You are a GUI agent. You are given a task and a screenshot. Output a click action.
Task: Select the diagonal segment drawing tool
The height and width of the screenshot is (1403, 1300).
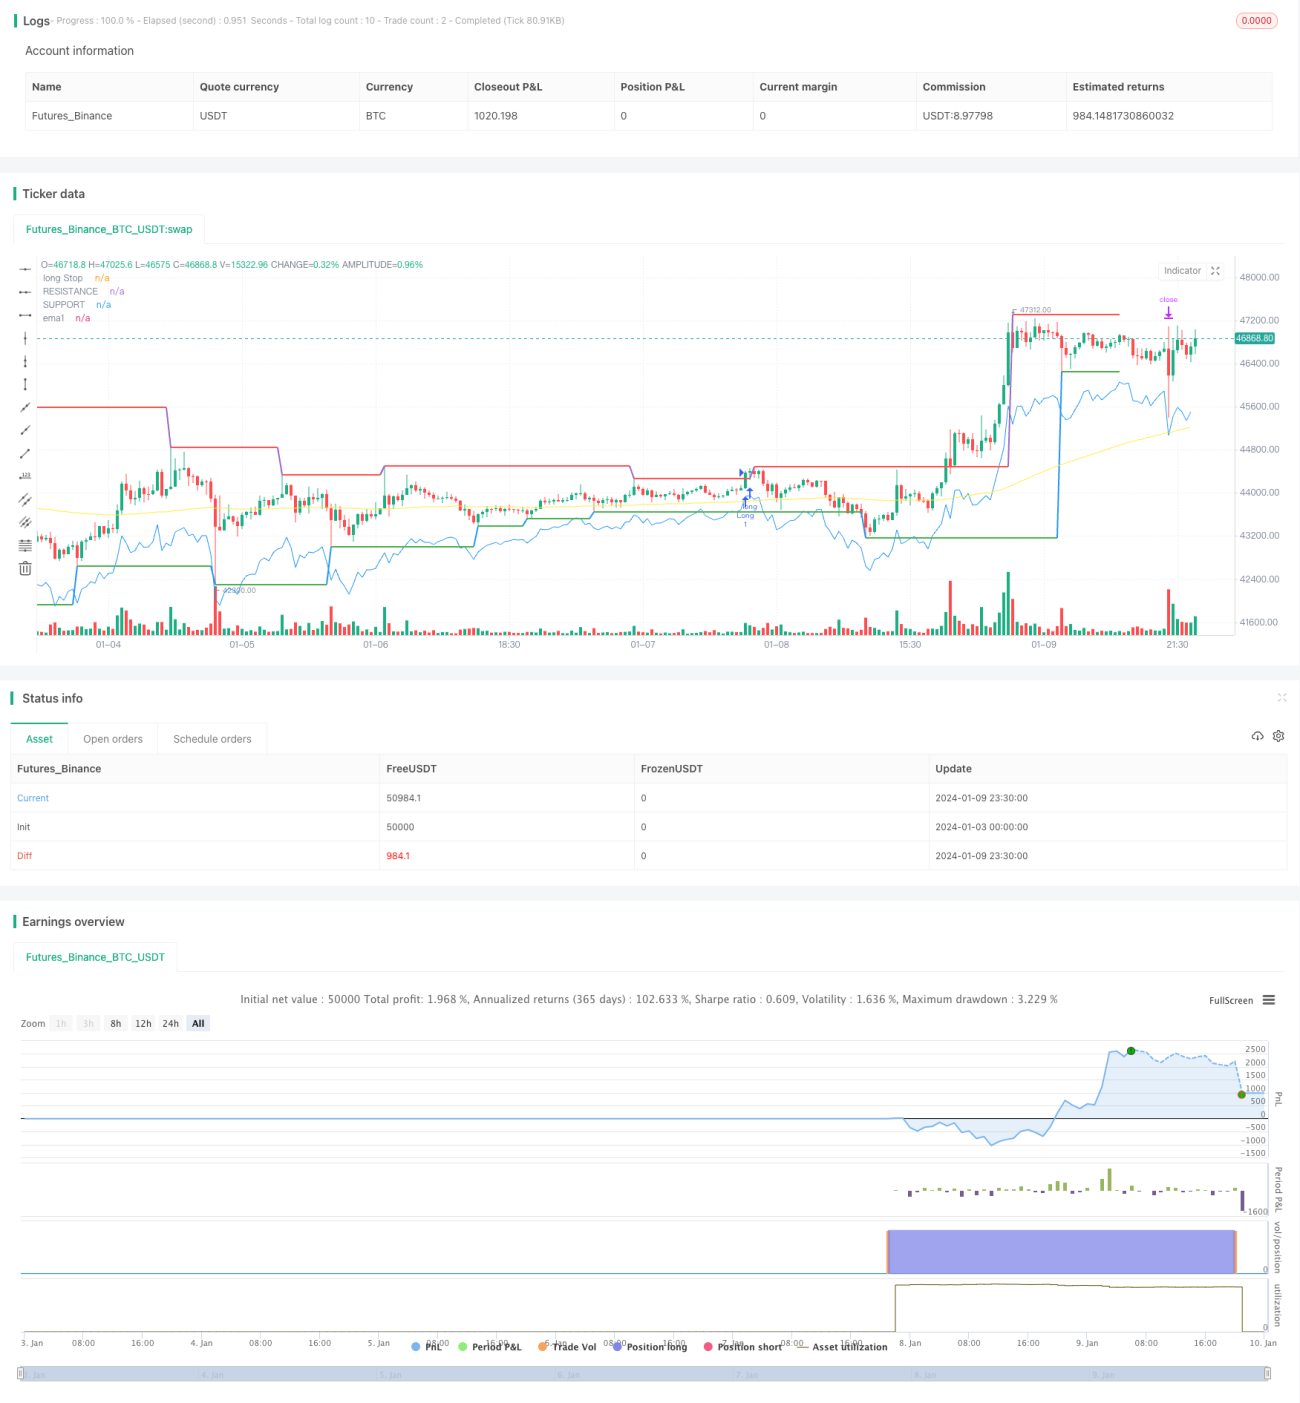point(25,453)
